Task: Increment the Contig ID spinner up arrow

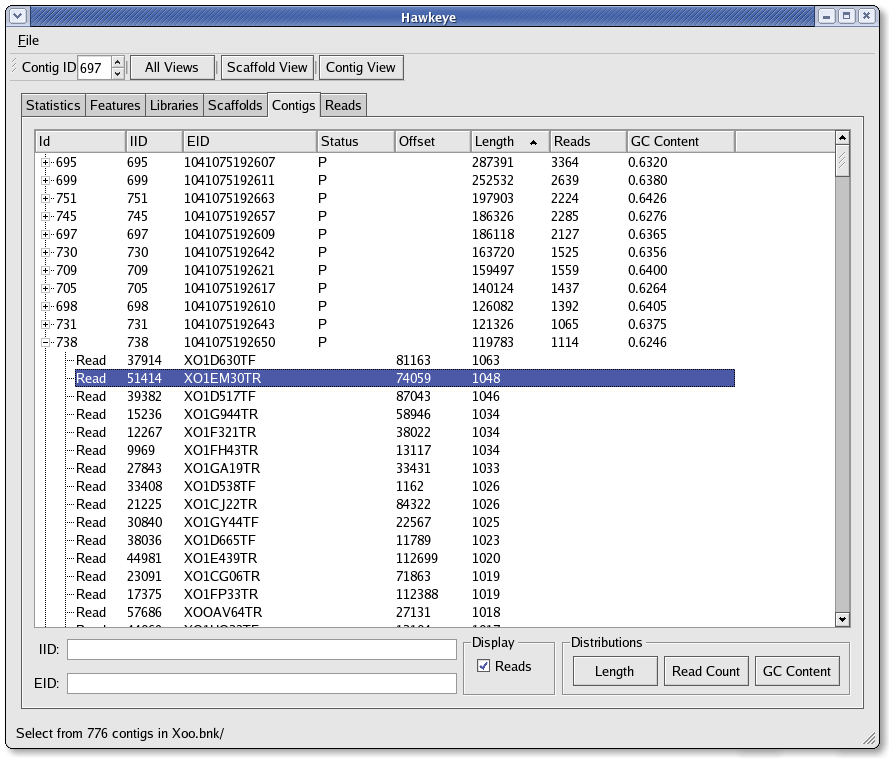Action: tap(117, 62)
